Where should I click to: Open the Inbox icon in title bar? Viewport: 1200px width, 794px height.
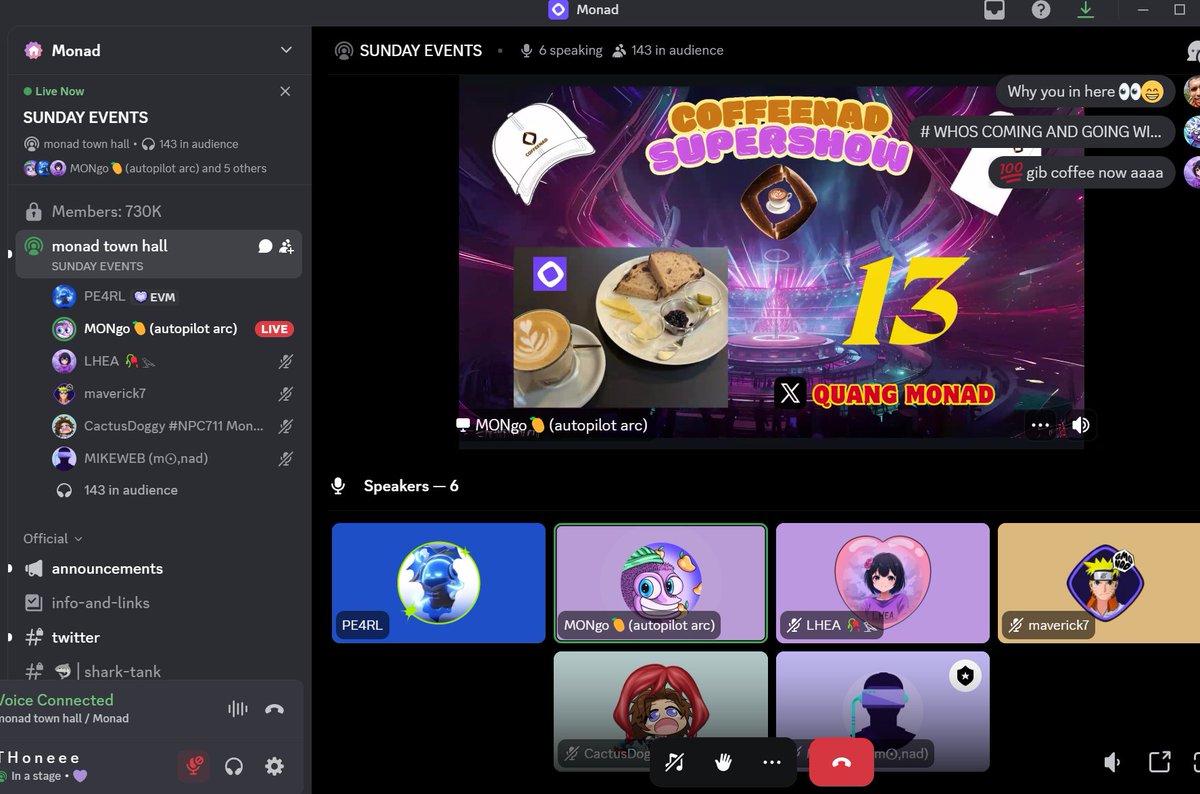(x=994, y=10)
